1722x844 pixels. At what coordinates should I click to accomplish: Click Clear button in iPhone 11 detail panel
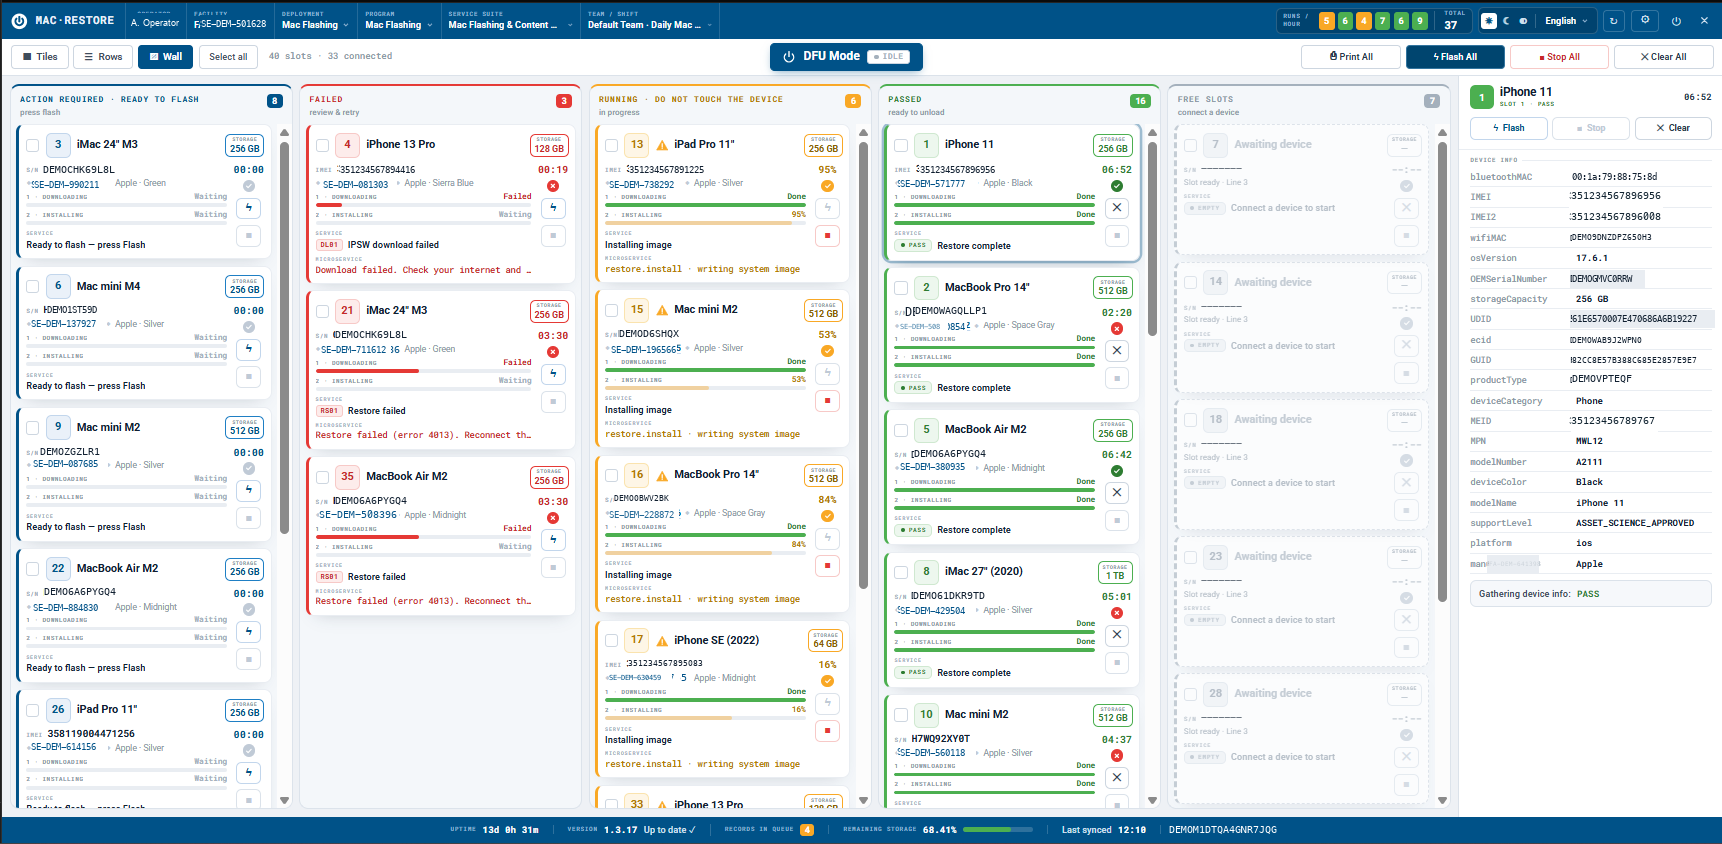[x=1673, y=128]
